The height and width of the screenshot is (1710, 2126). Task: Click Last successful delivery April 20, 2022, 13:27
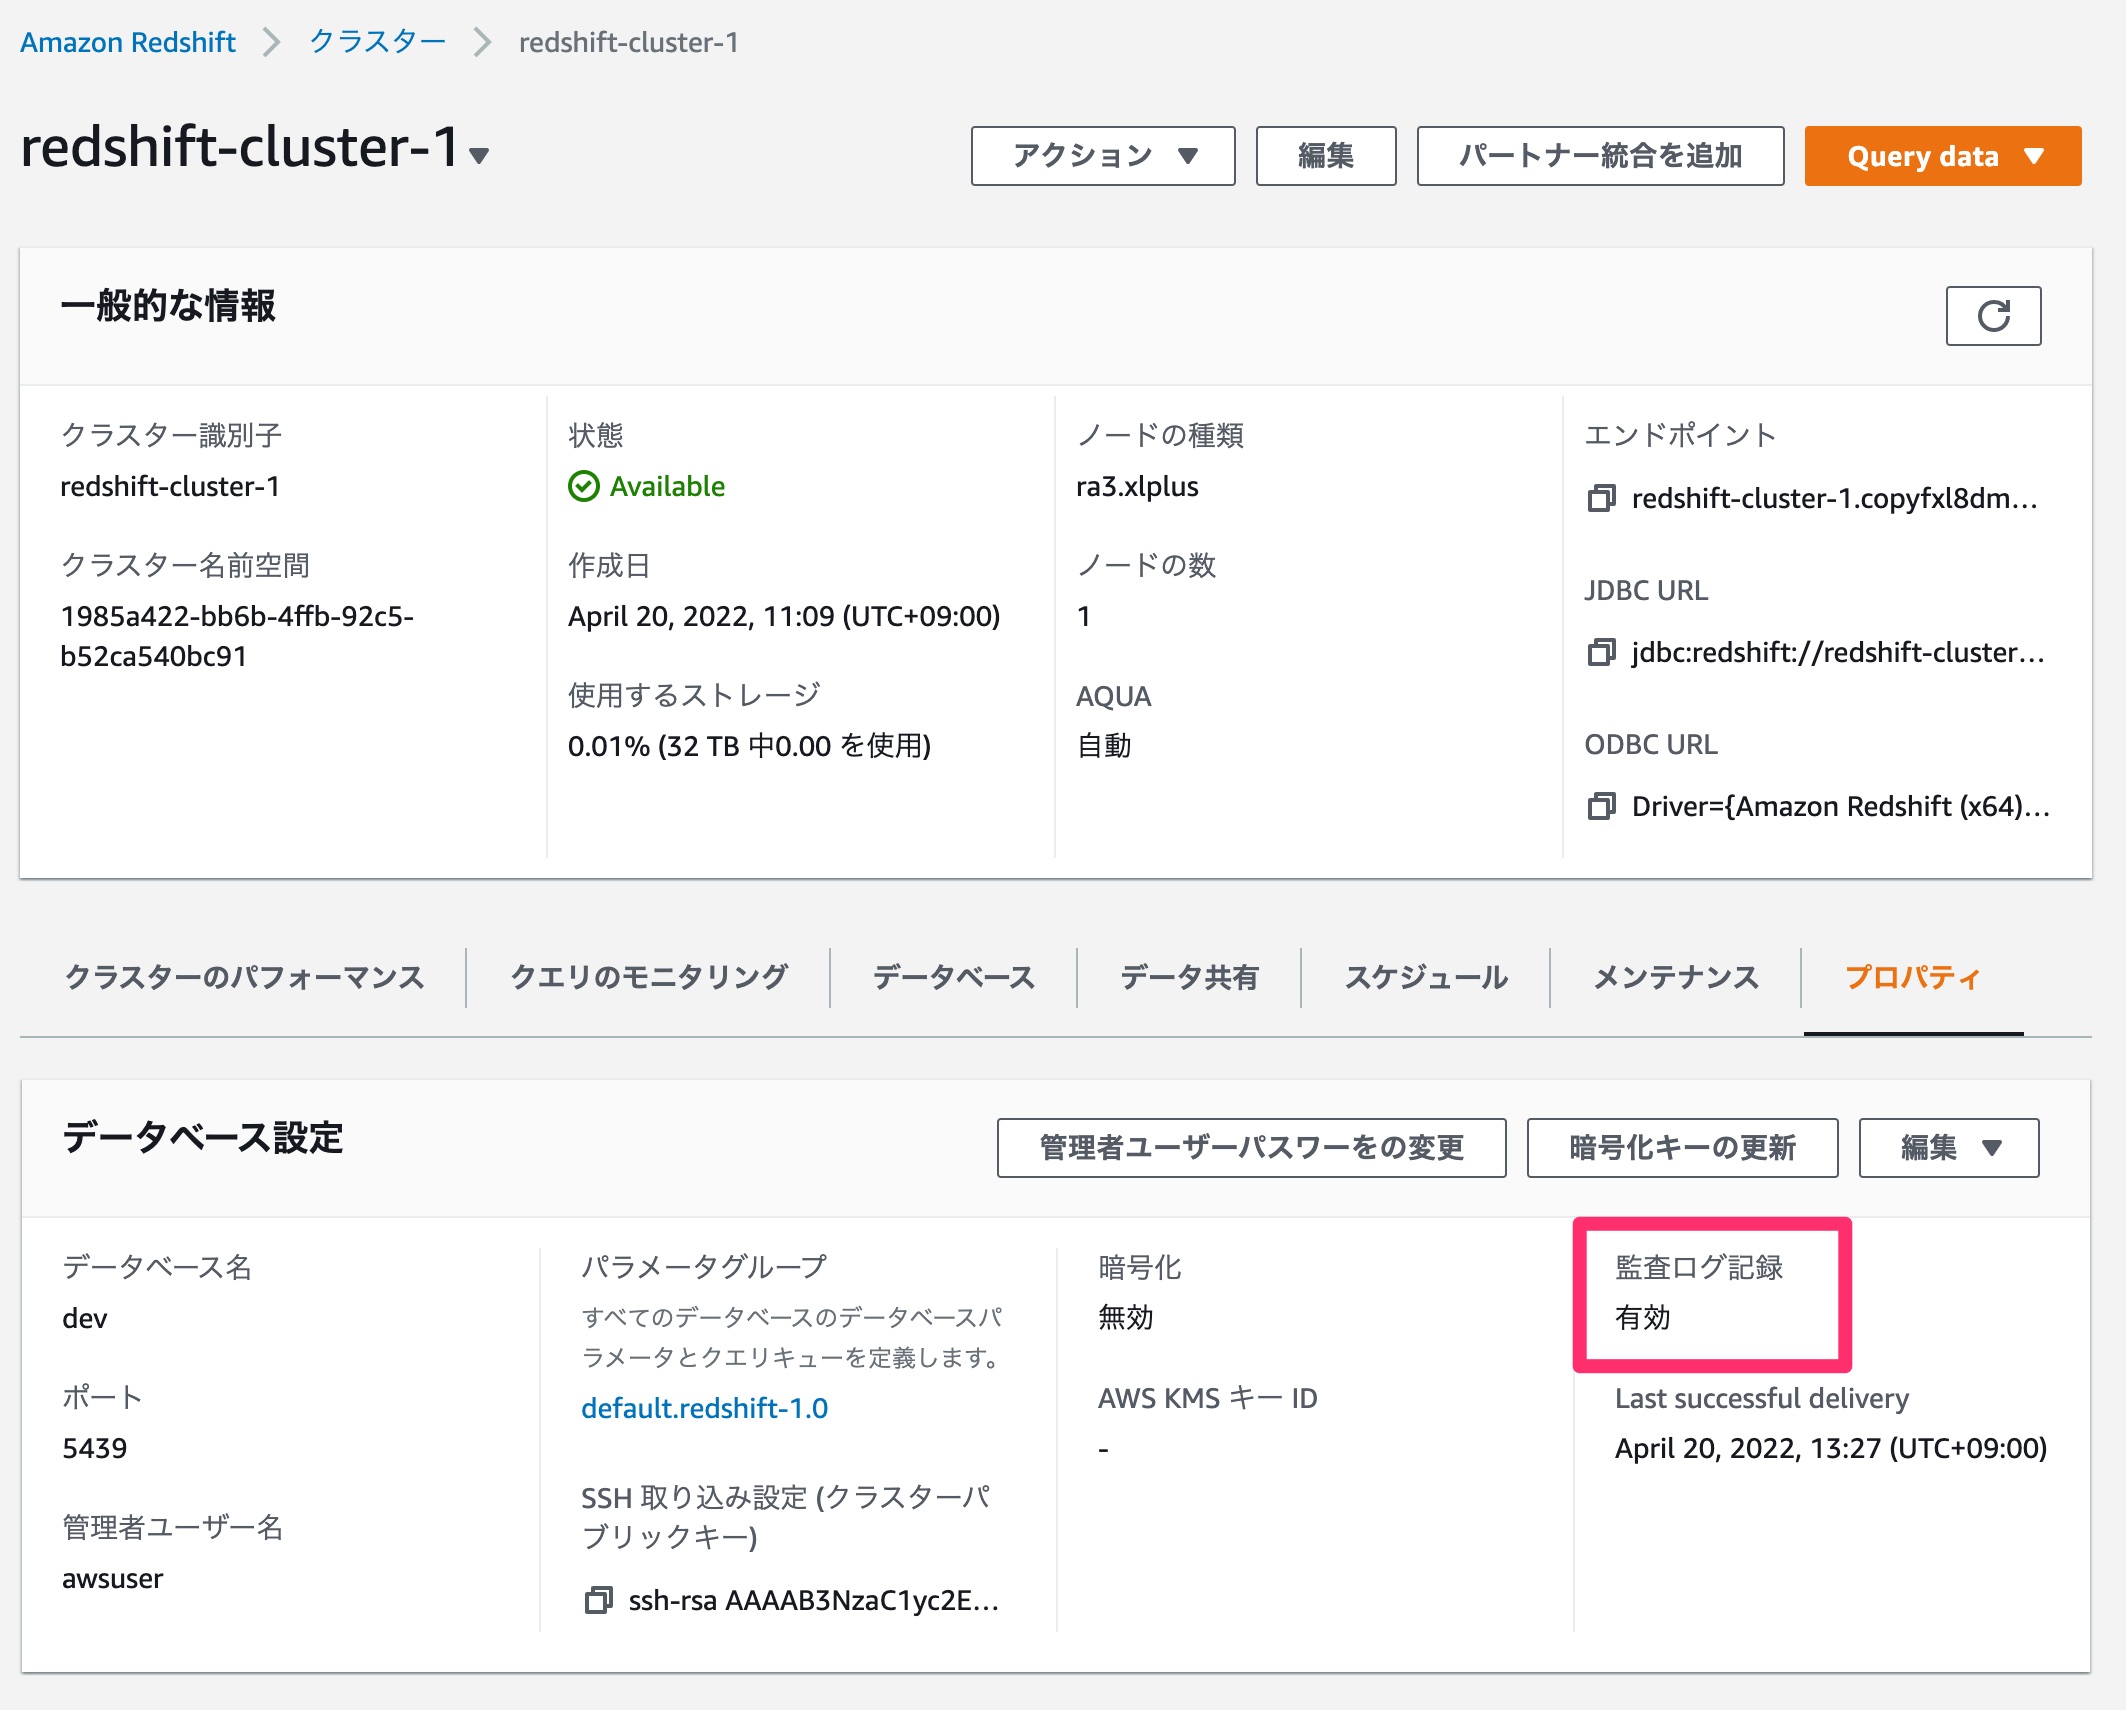pyautogui.click(x=1831, y=1448)
